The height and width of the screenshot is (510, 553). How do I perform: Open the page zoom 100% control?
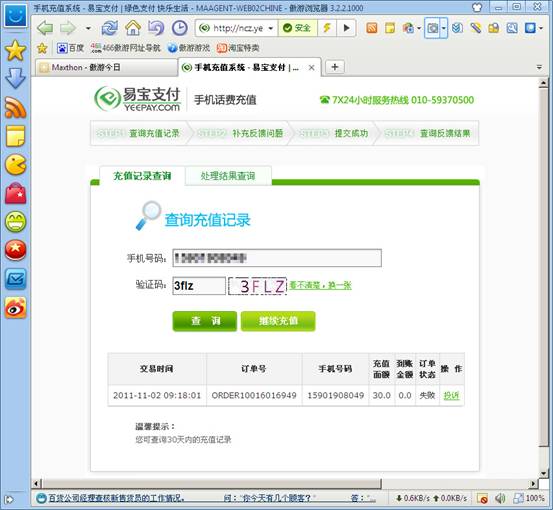(529, 498)
